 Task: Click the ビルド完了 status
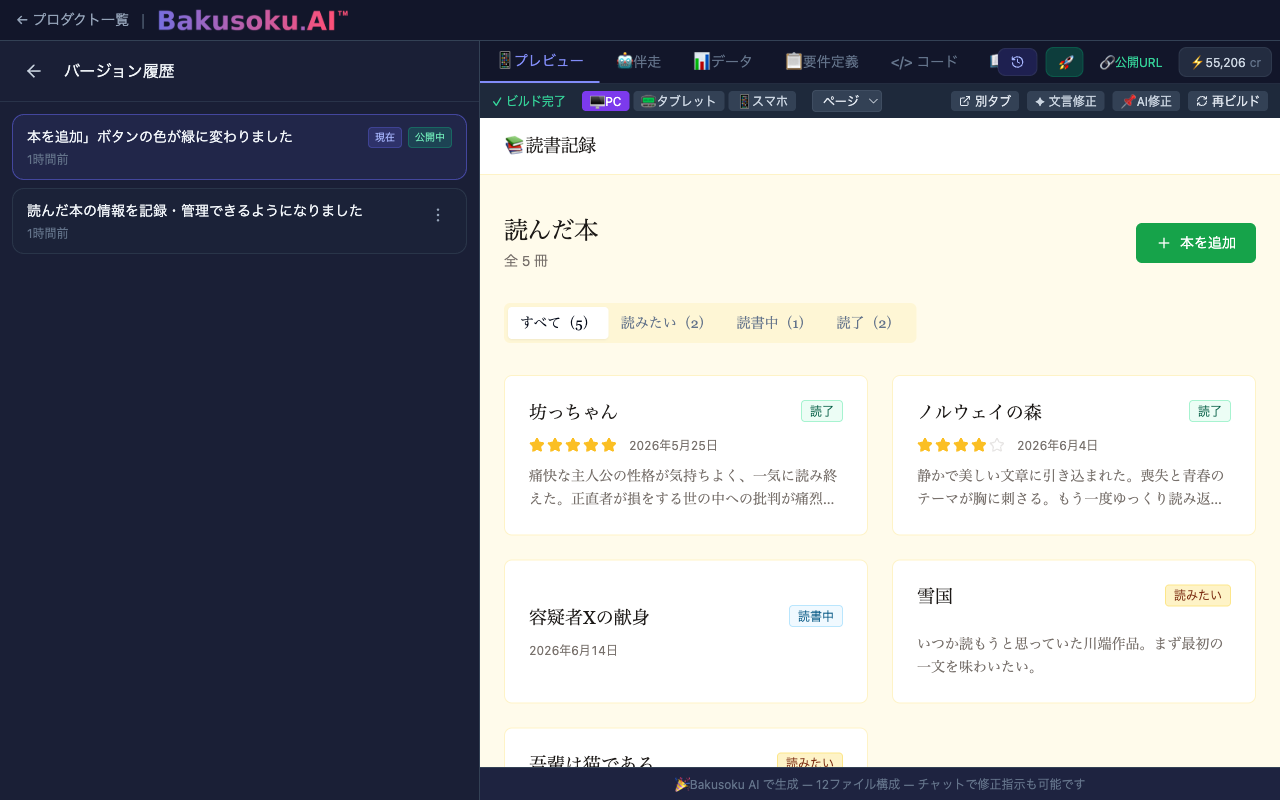pyautogui.click(x=529, y=101)
